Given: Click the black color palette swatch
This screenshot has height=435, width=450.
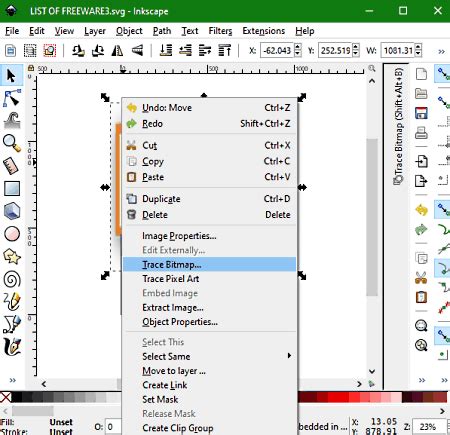Looking at the screenshot, I should pyautogui.click(x=17, y=397).
